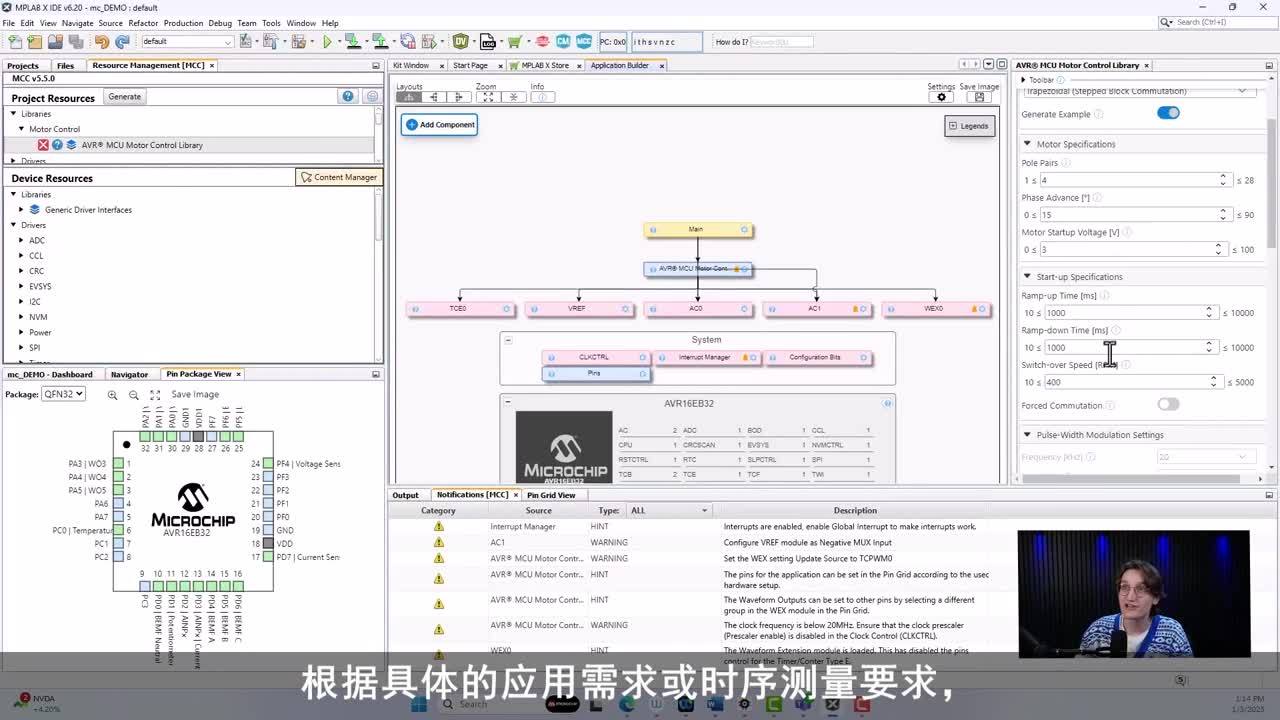Click Save Image in Pin Package View

(x=195, y=395)
